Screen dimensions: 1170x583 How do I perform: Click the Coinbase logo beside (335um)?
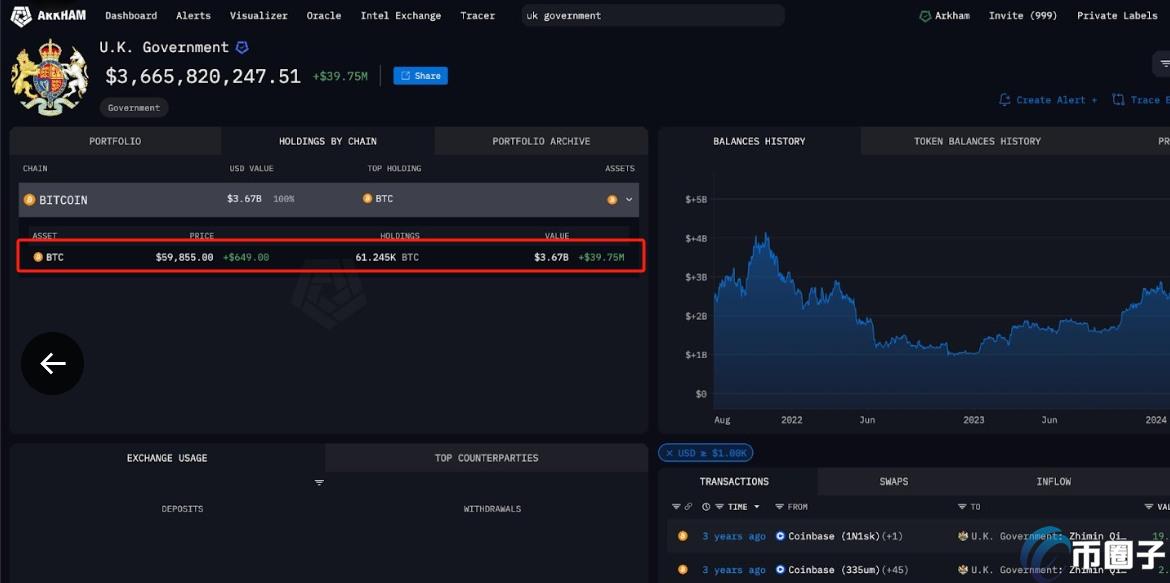(x=780, y=570)
